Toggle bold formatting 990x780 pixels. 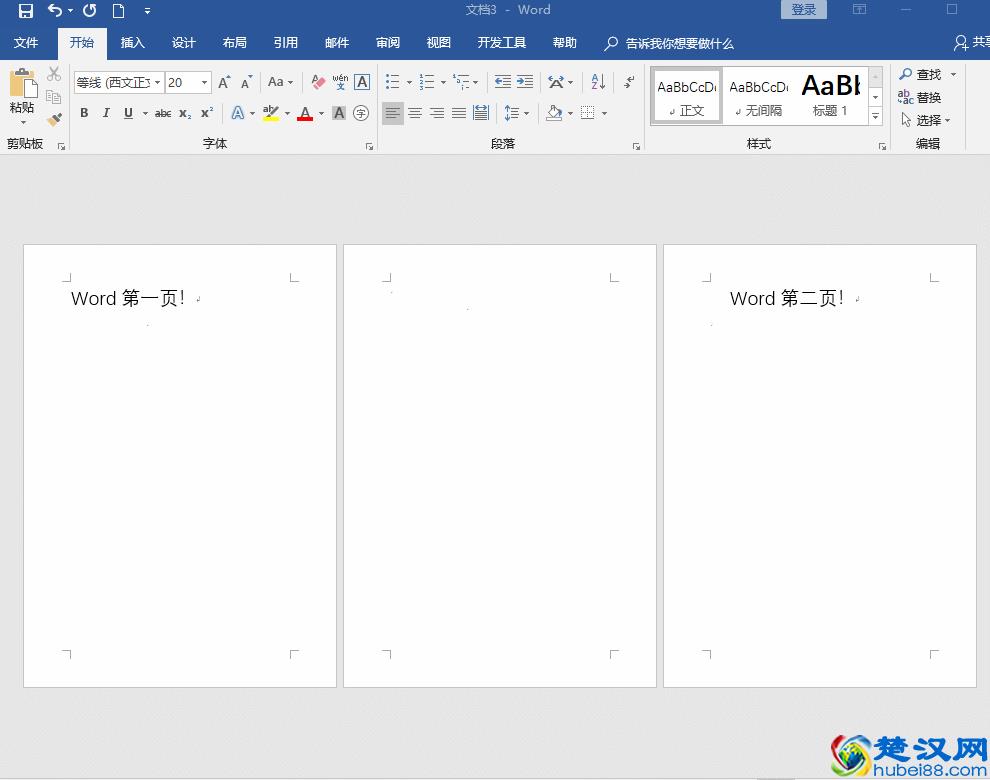click(84, 113)
